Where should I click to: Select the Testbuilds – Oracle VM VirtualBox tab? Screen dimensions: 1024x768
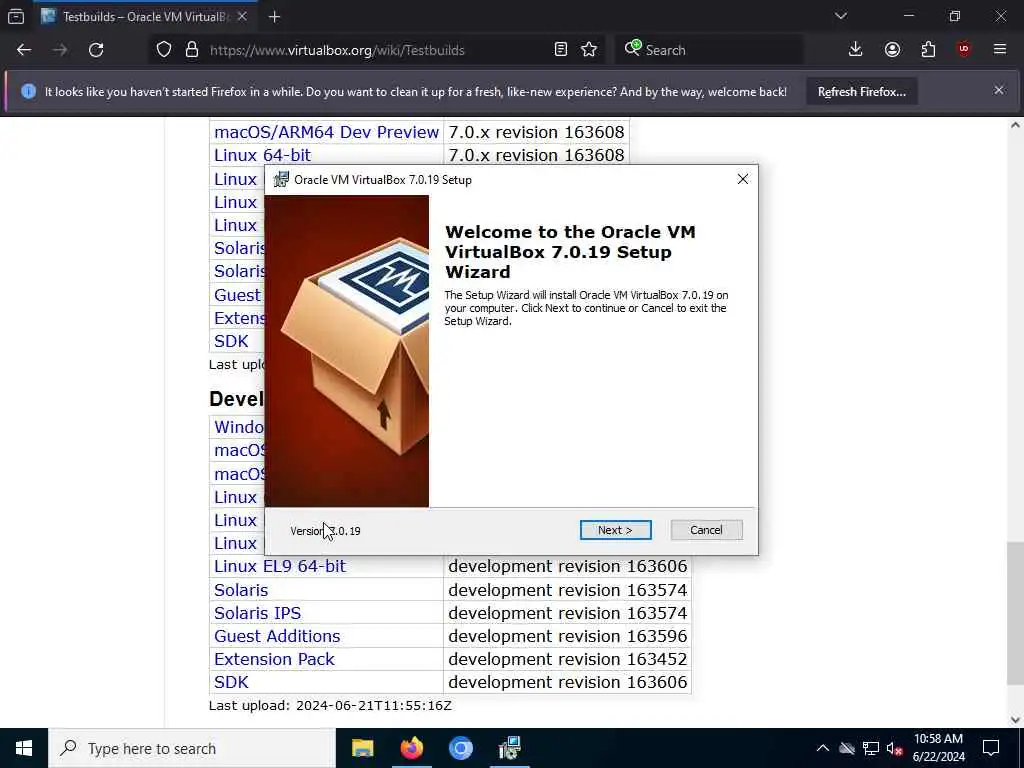click(x=145, y=17)
